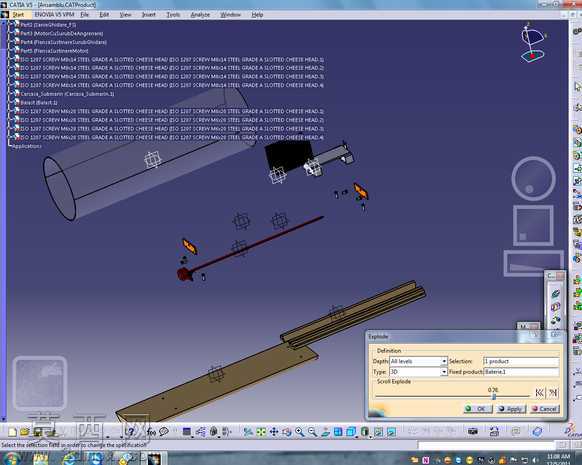The height and width of the screenshot is (465, 582).
Task: Click the Fixed product field
Action: coord(521,371)
